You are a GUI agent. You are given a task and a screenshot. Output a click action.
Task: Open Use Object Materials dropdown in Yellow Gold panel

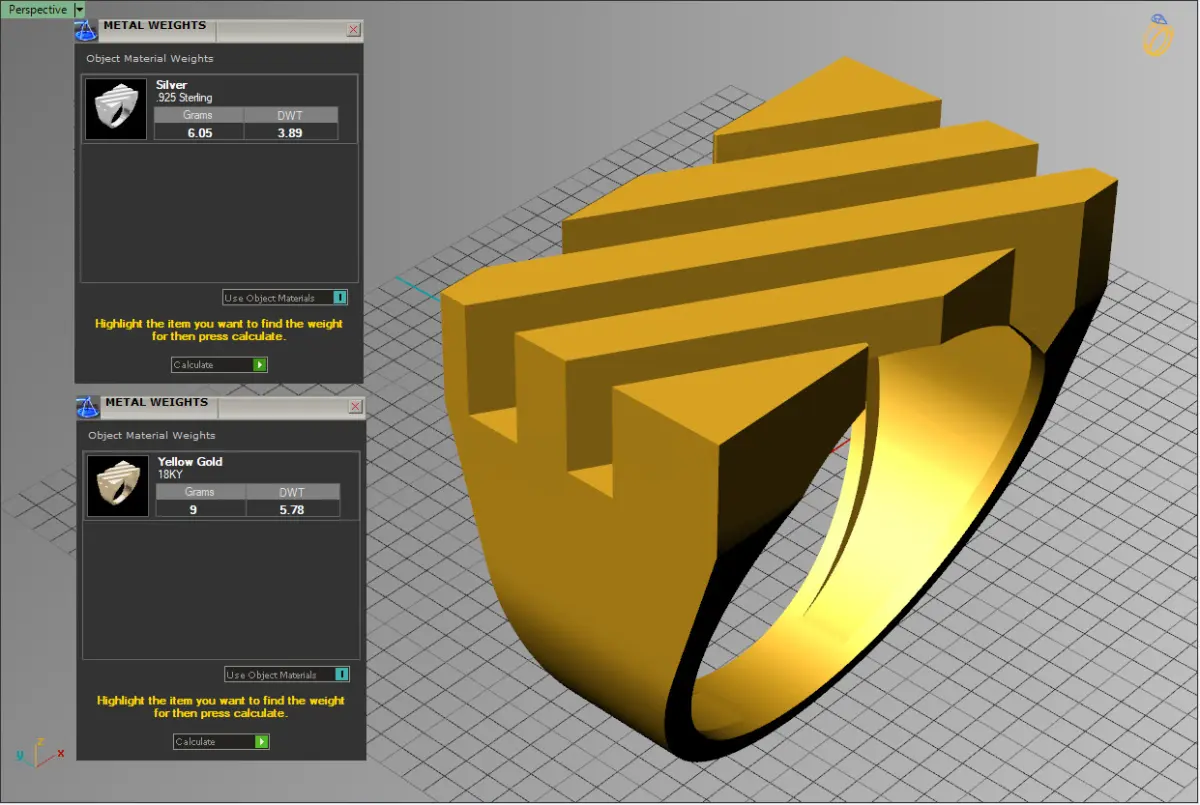287,674
